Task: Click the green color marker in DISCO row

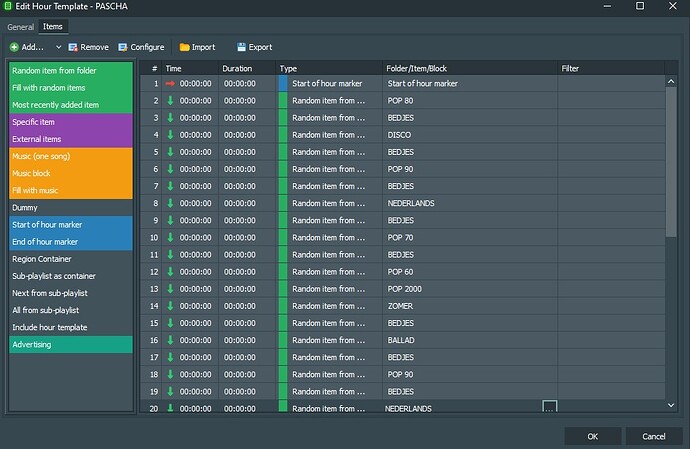Action: click(283, 135)
